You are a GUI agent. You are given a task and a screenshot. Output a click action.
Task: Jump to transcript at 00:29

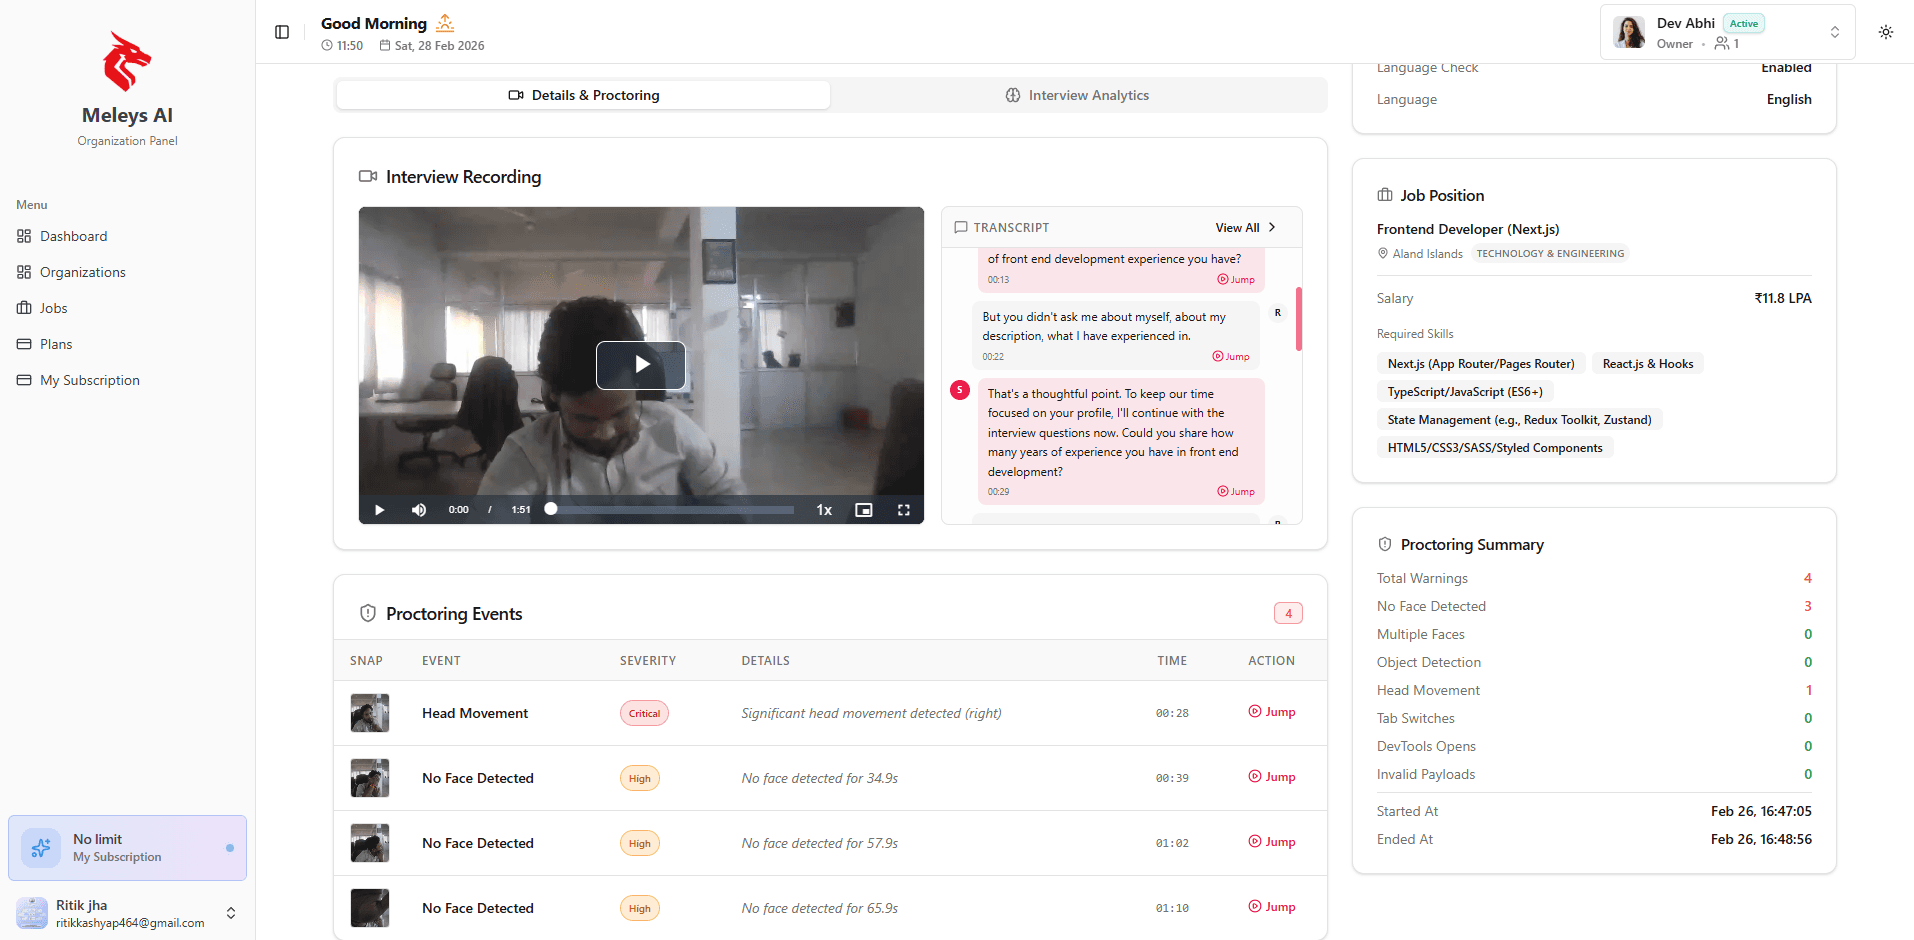[1236, 491]
